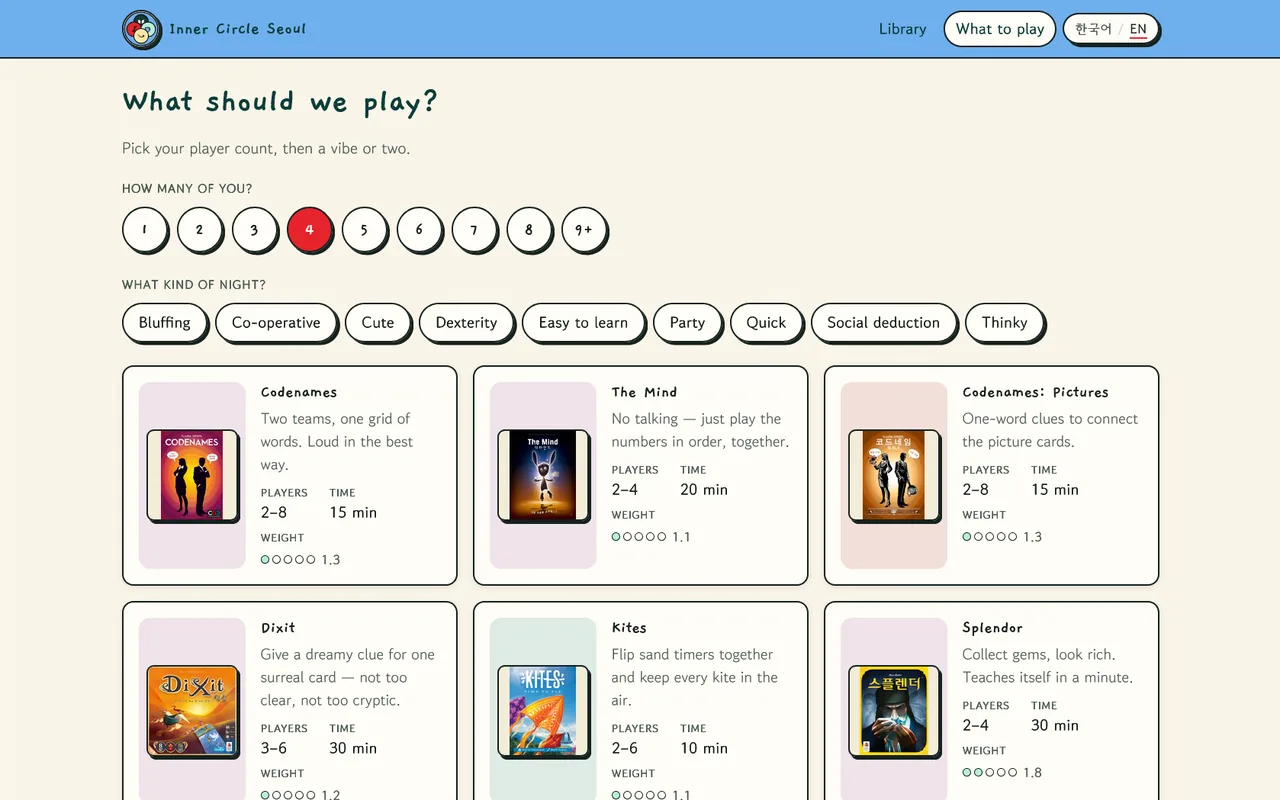Open the Dixit box cover
This screenshot has height=800, width=1280.
pyautogui.click(x=192, y=711)
